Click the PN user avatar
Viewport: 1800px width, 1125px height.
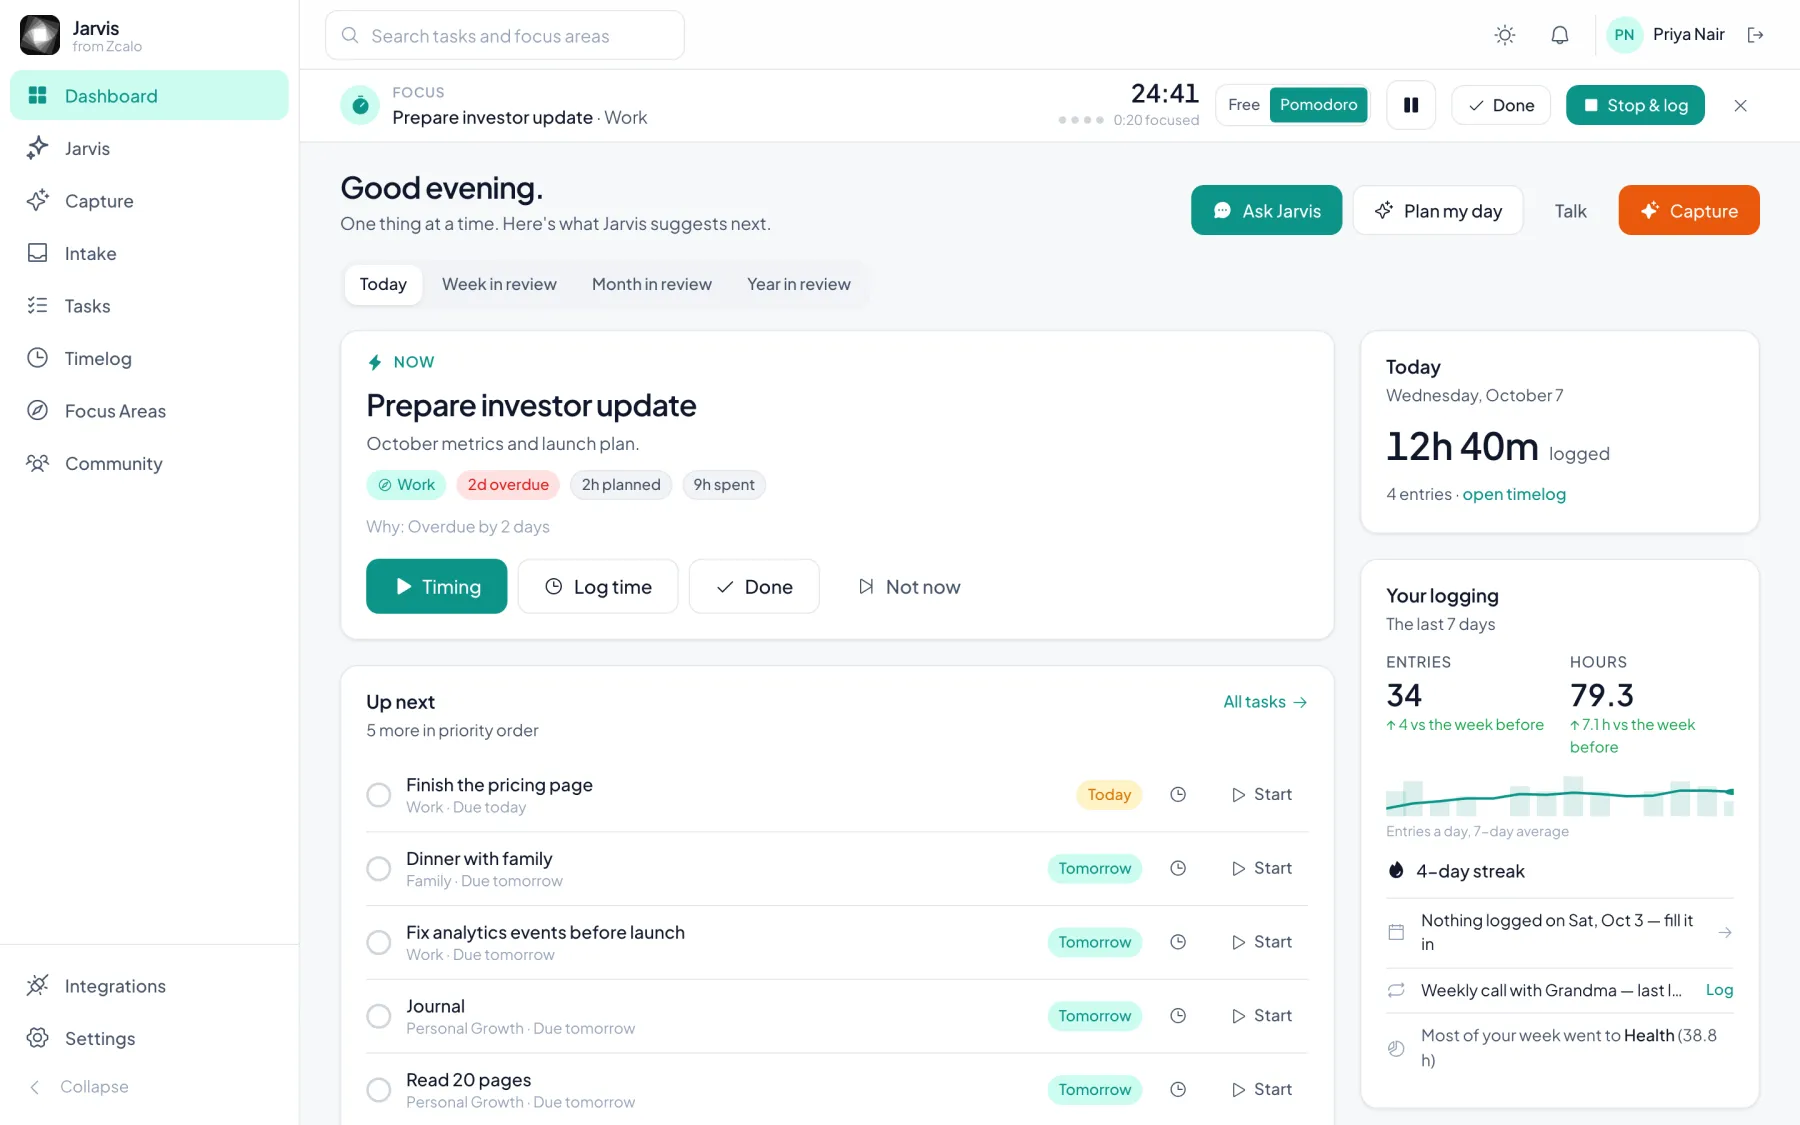pos(1625,35)
